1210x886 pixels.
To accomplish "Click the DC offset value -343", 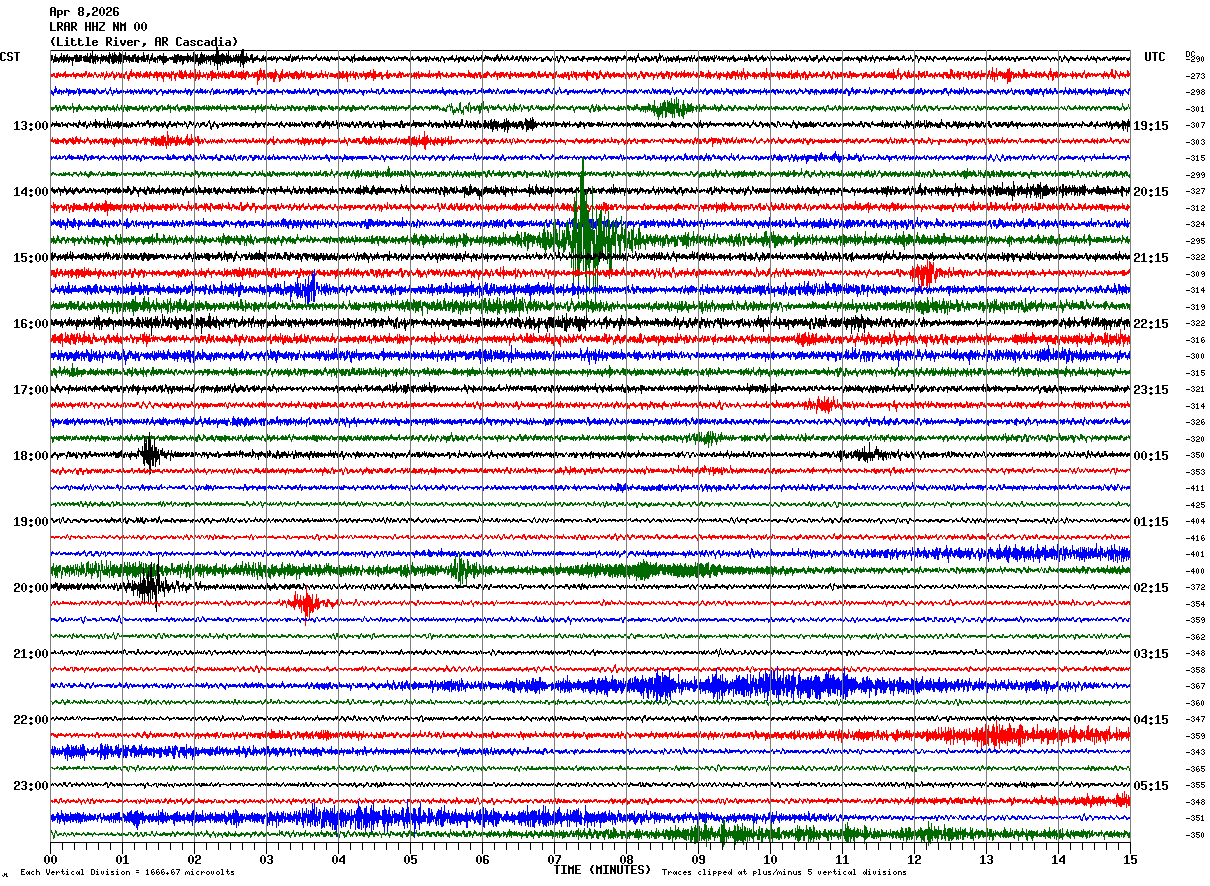I will click(x=1195, y=753).
